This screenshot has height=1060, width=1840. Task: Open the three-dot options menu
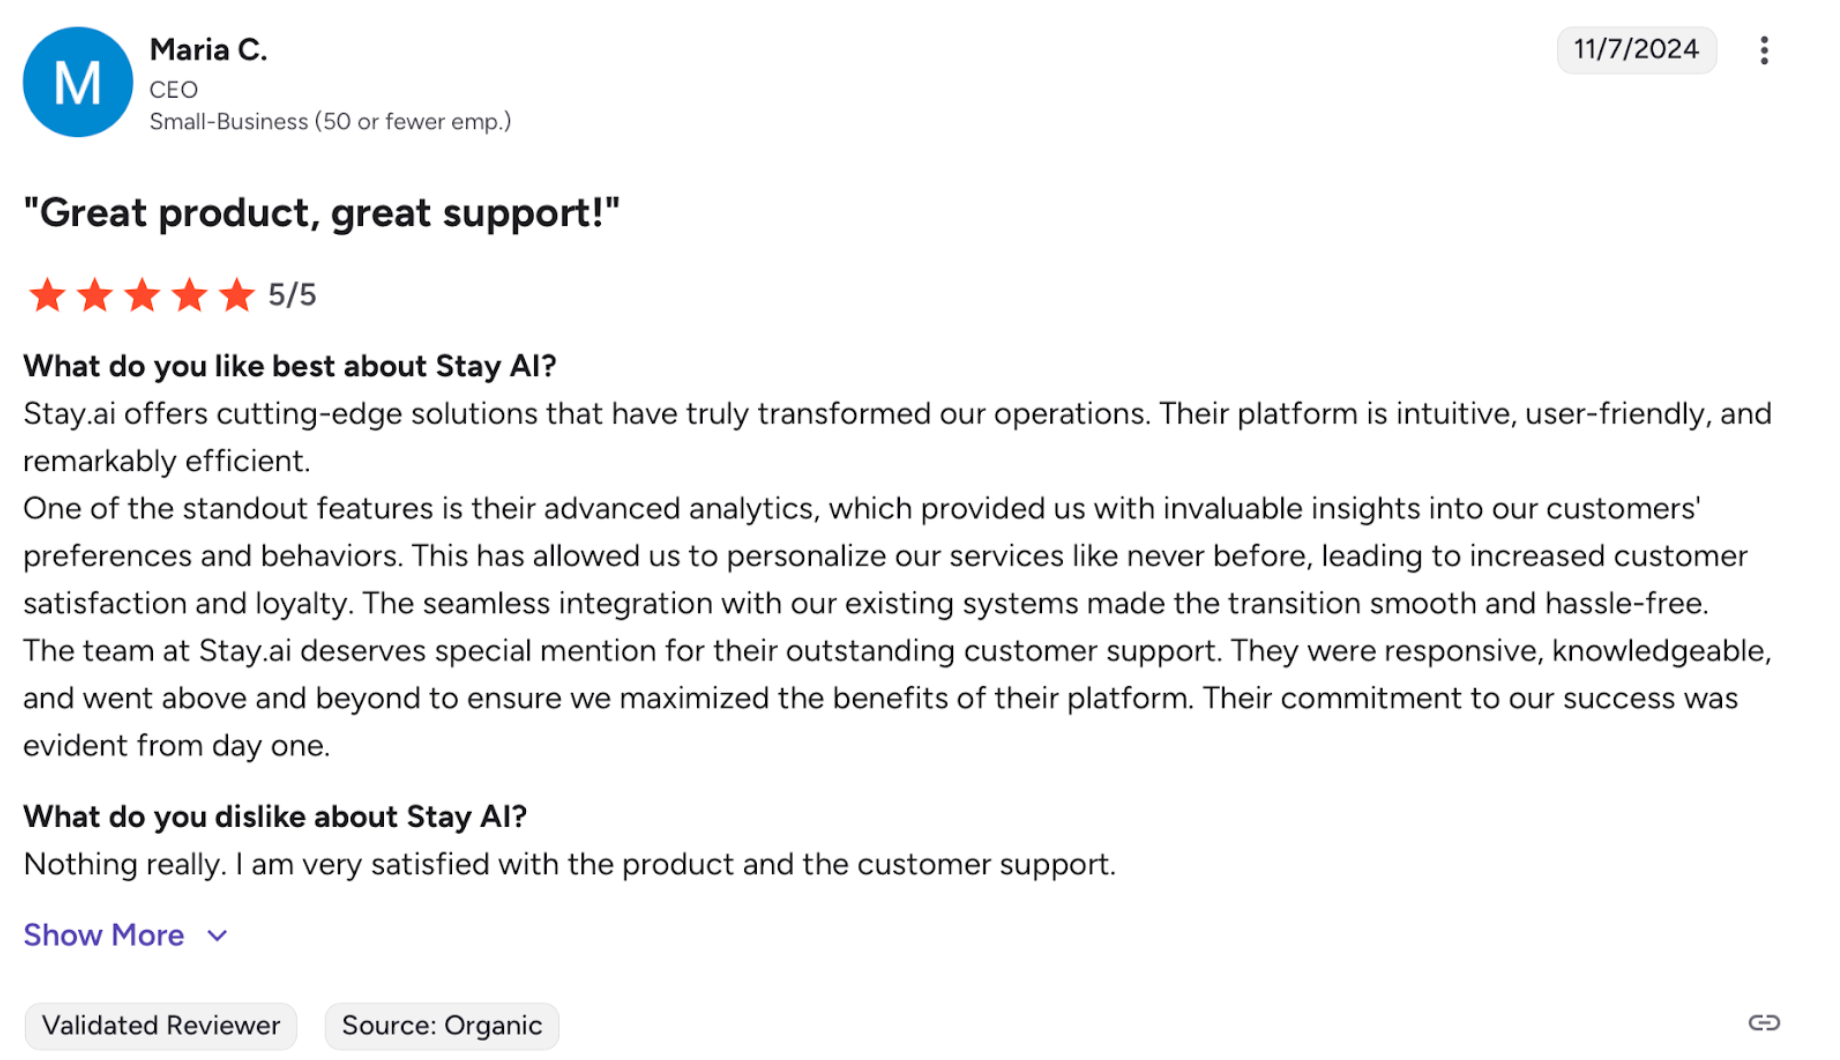1764,50
